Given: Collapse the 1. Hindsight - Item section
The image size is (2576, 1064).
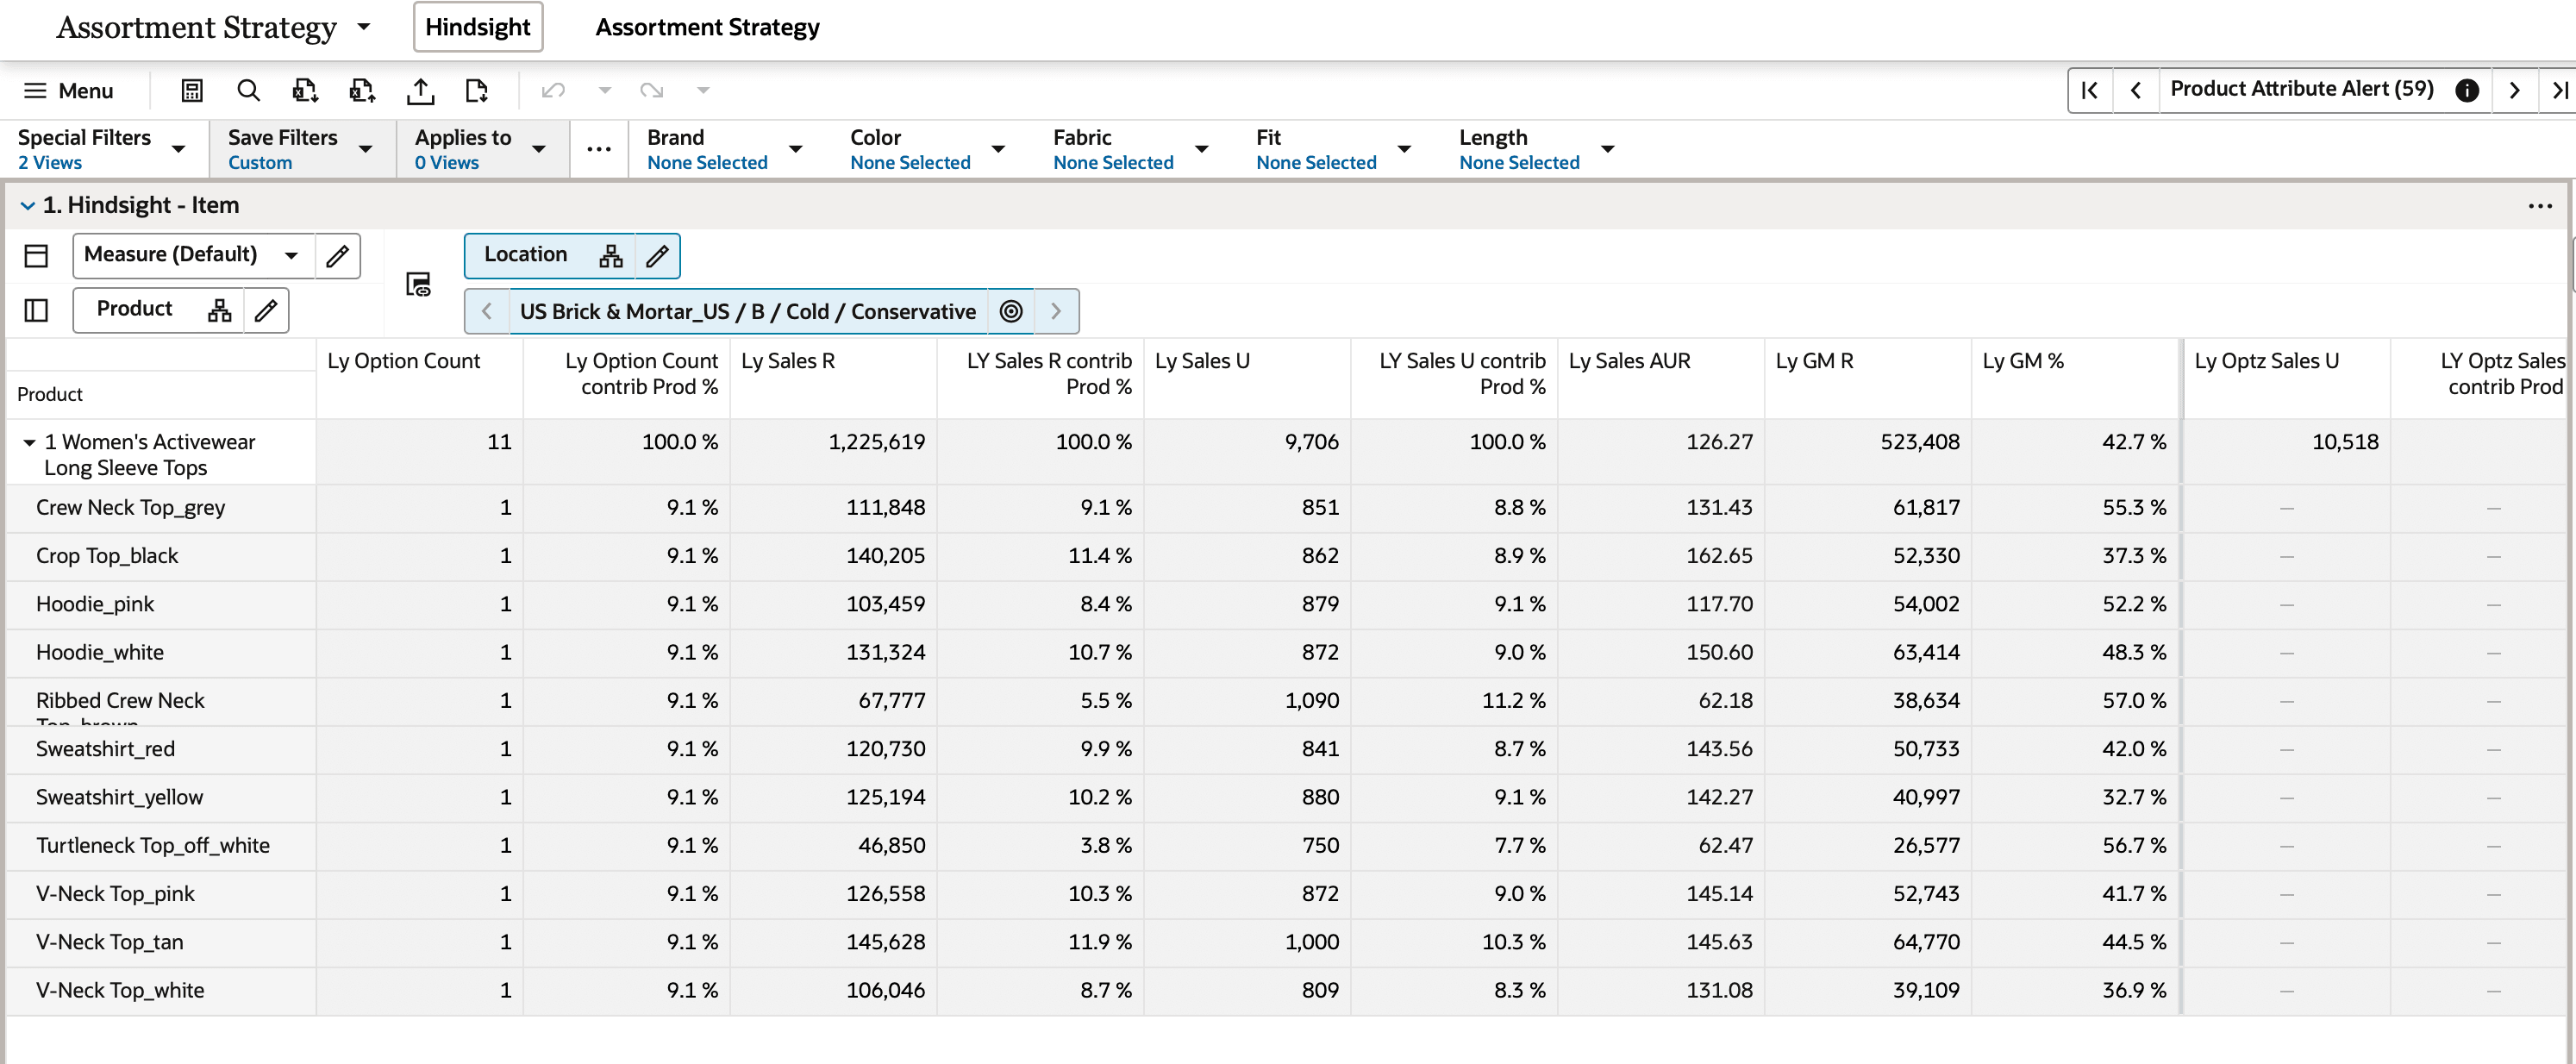Looking at the screenshot, I should (27, 205).
